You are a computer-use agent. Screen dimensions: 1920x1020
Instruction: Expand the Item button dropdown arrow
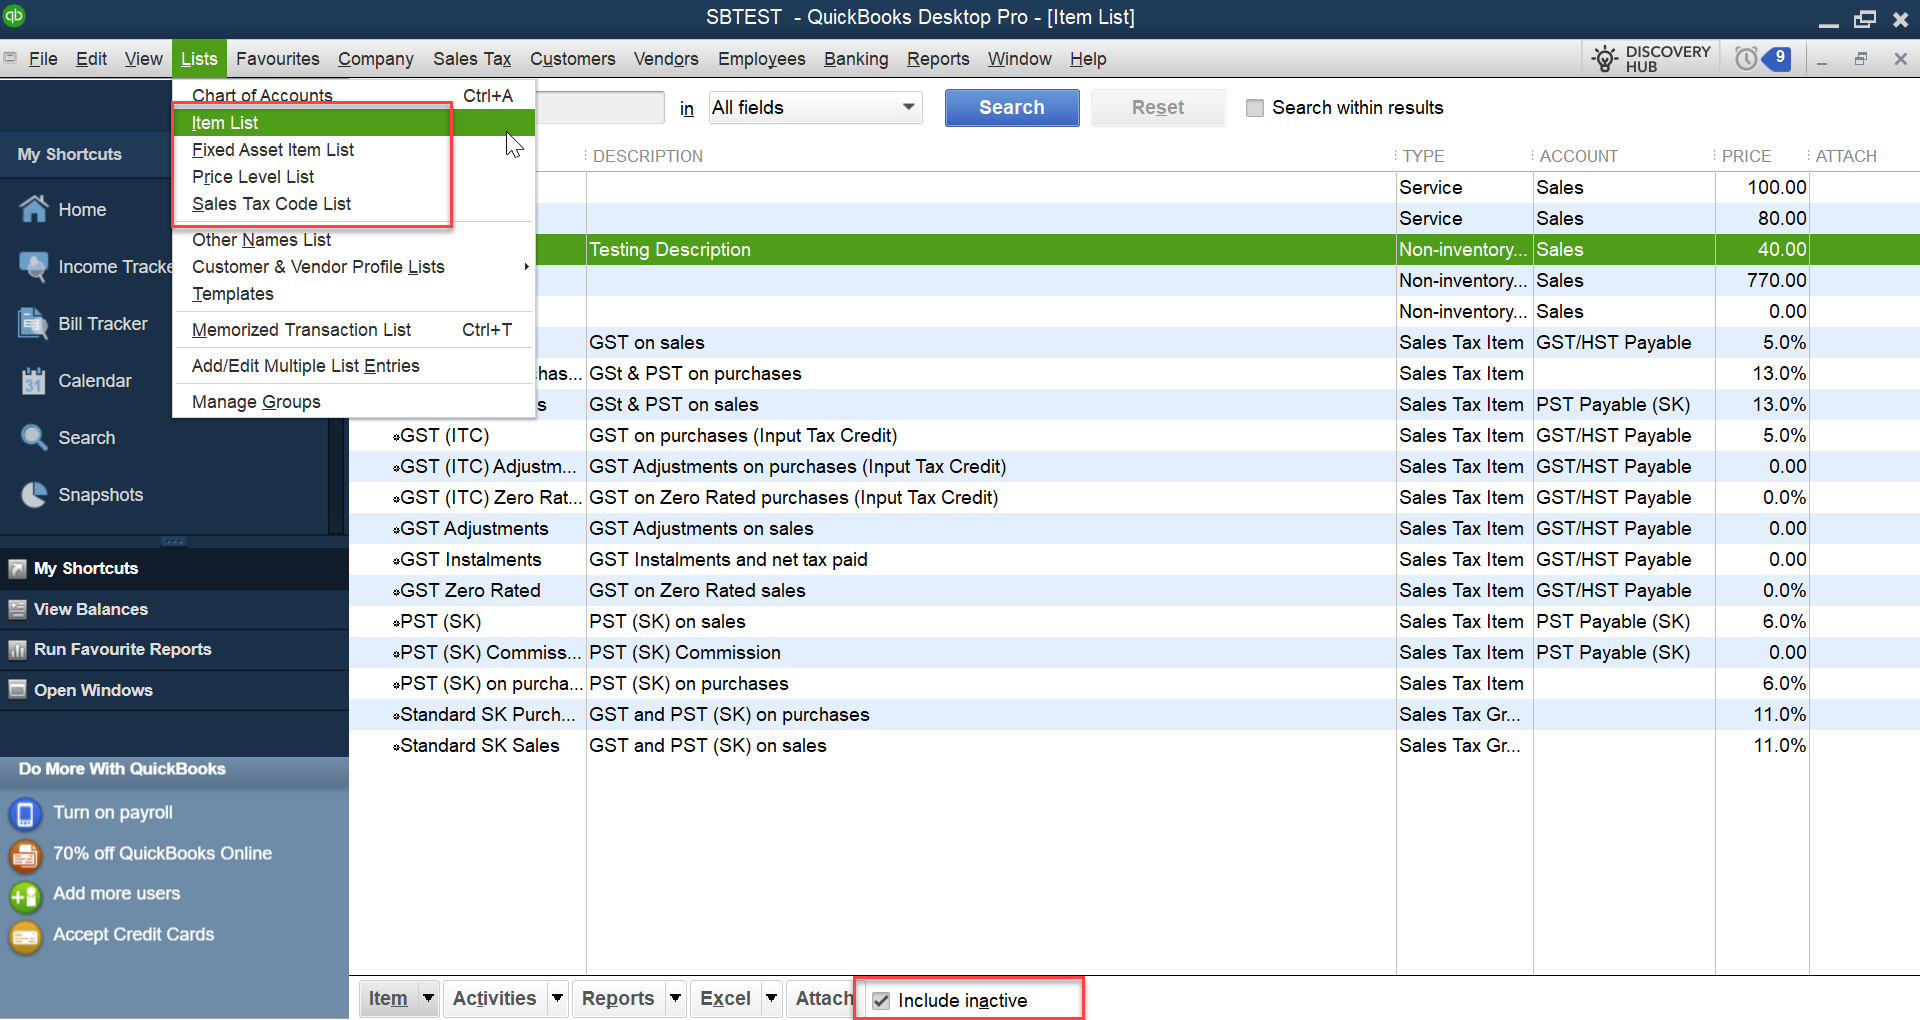(428, 998)
